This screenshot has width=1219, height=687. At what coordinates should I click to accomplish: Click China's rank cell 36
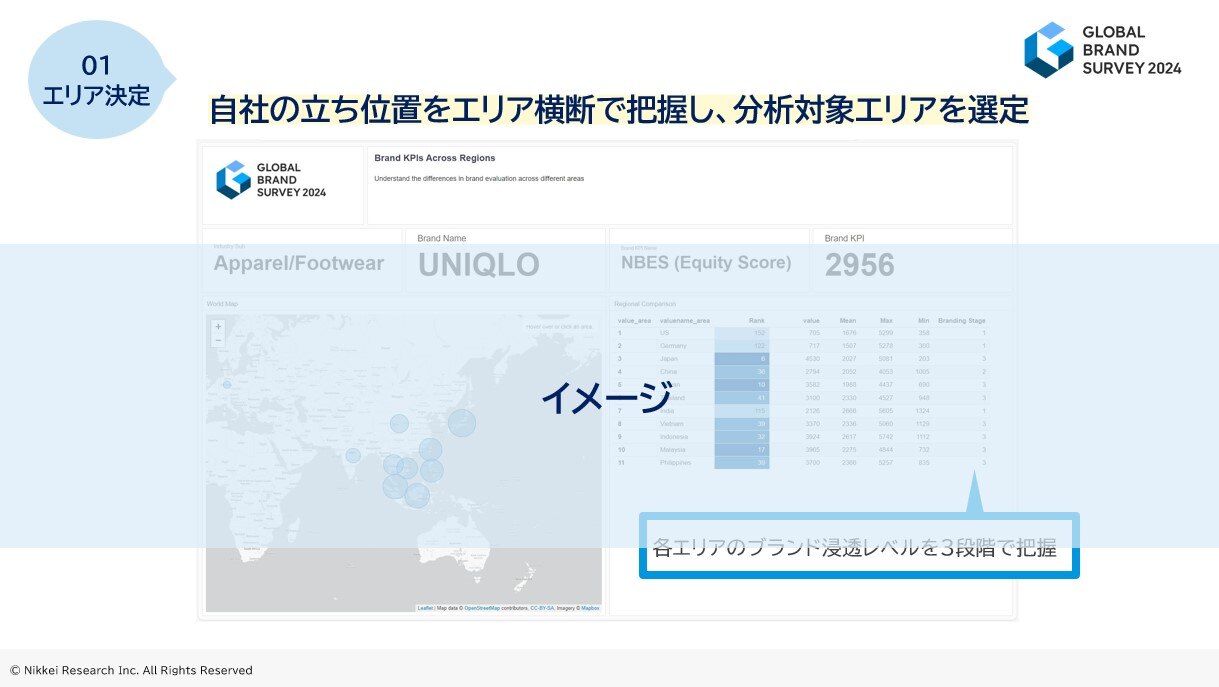742,372
